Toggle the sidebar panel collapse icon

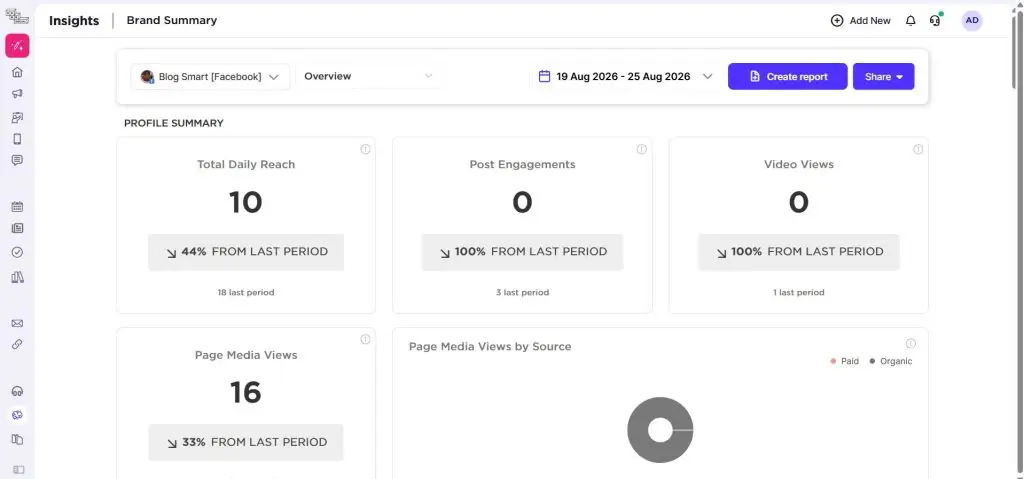point(18,469)
